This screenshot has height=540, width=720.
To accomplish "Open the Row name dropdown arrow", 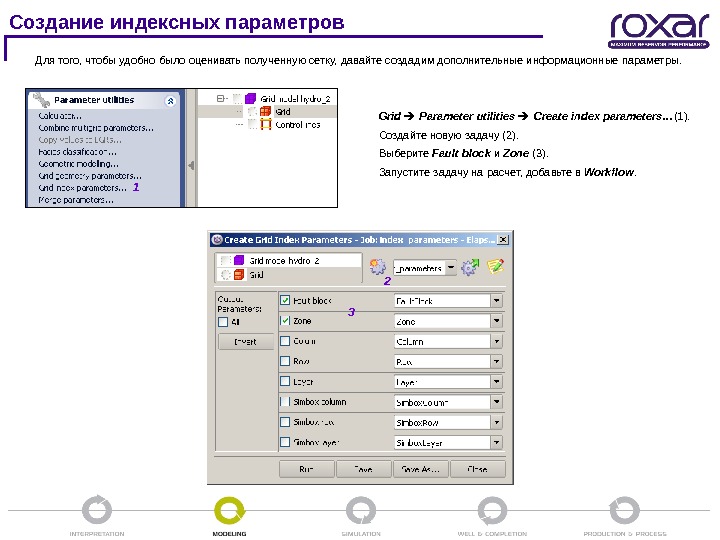I will point(496,361).
